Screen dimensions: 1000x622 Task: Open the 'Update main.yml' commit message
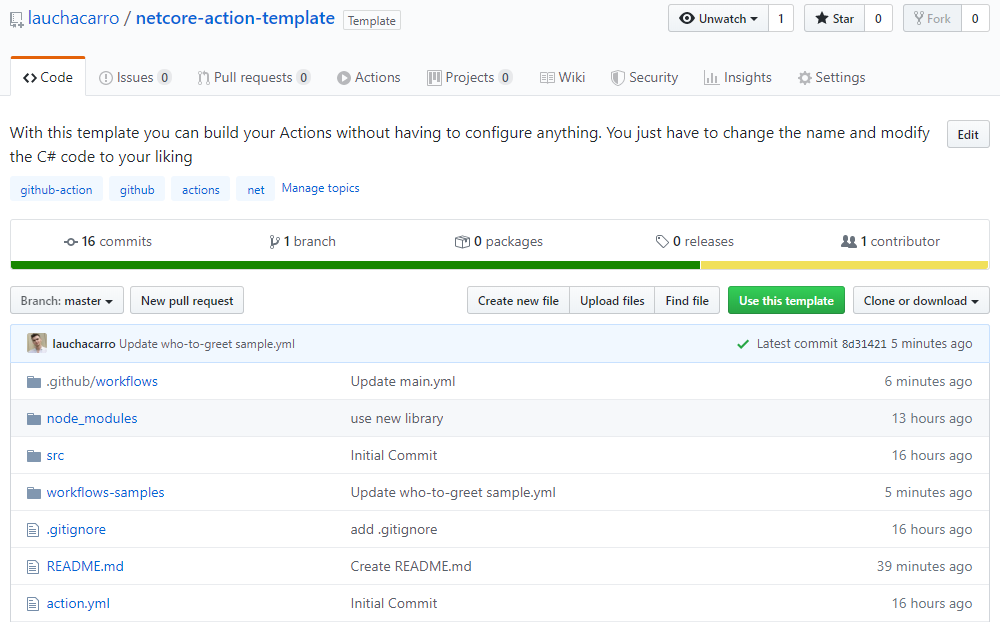[x=403, y=381]
